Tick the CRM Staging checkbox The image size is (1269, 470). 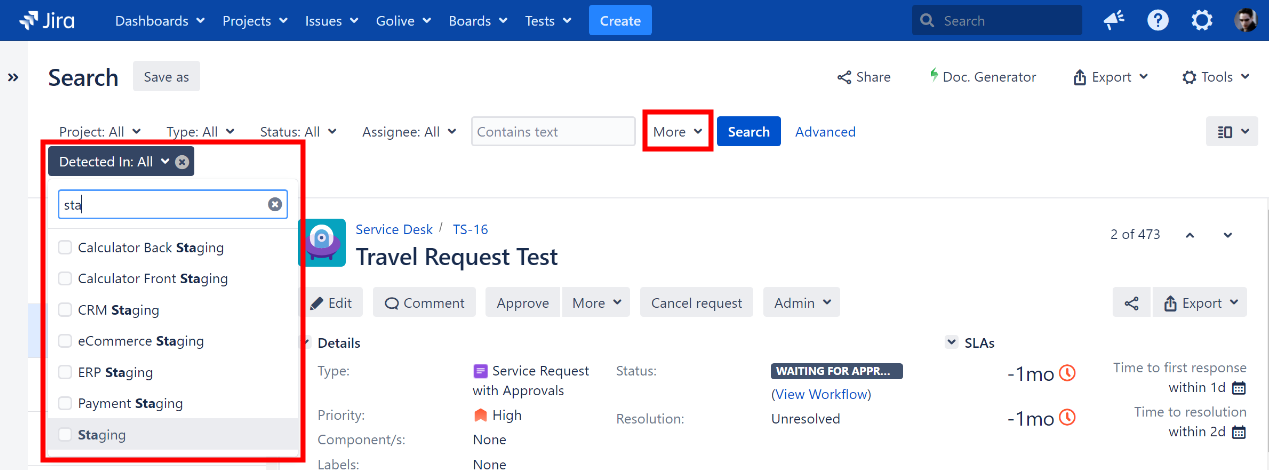pos(65,310)
